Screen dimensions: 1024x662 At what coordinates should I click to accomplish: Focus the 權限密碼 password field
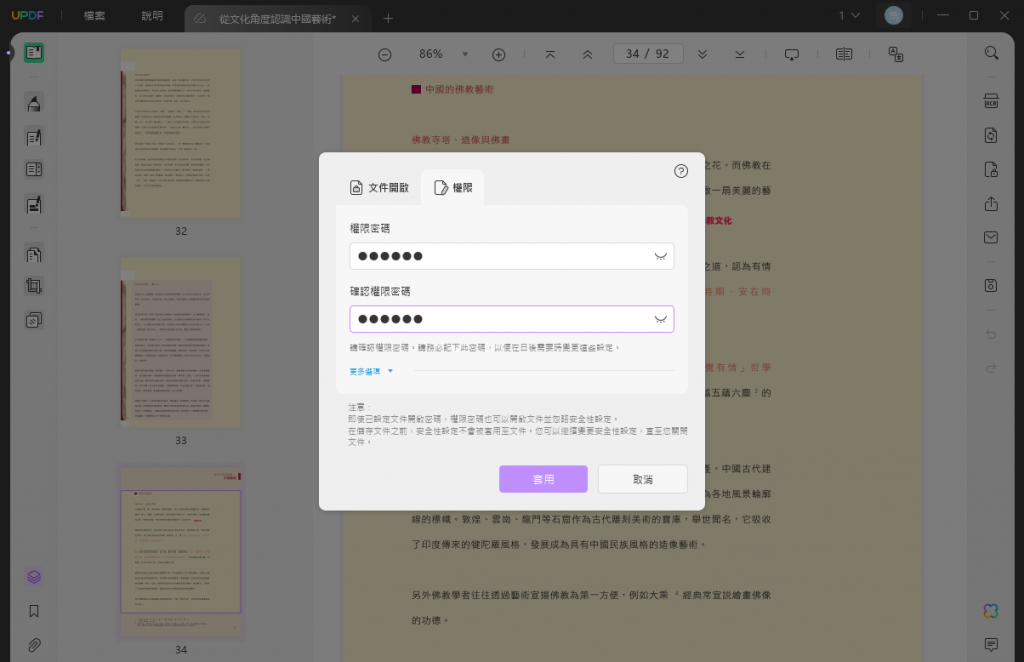click(x=511, y=257)
